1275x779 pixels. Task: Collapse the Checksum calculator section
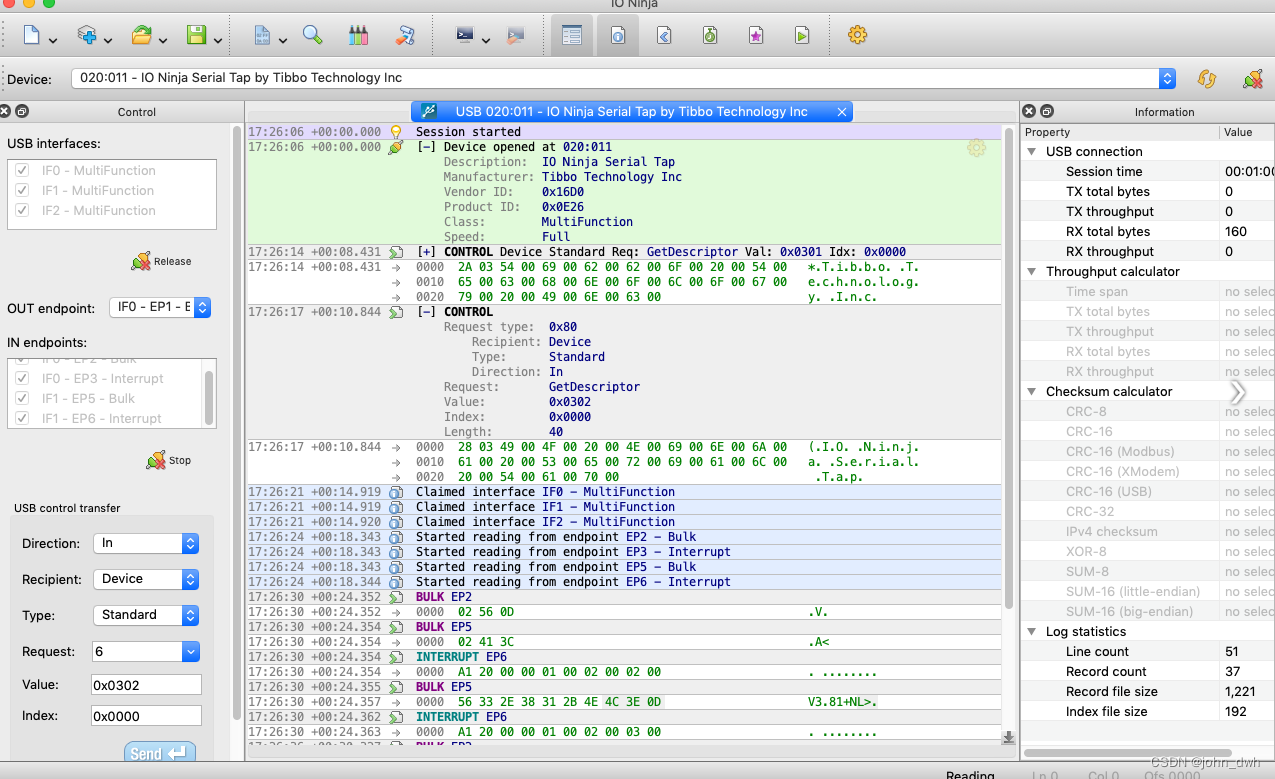[x=1032, y=391]
